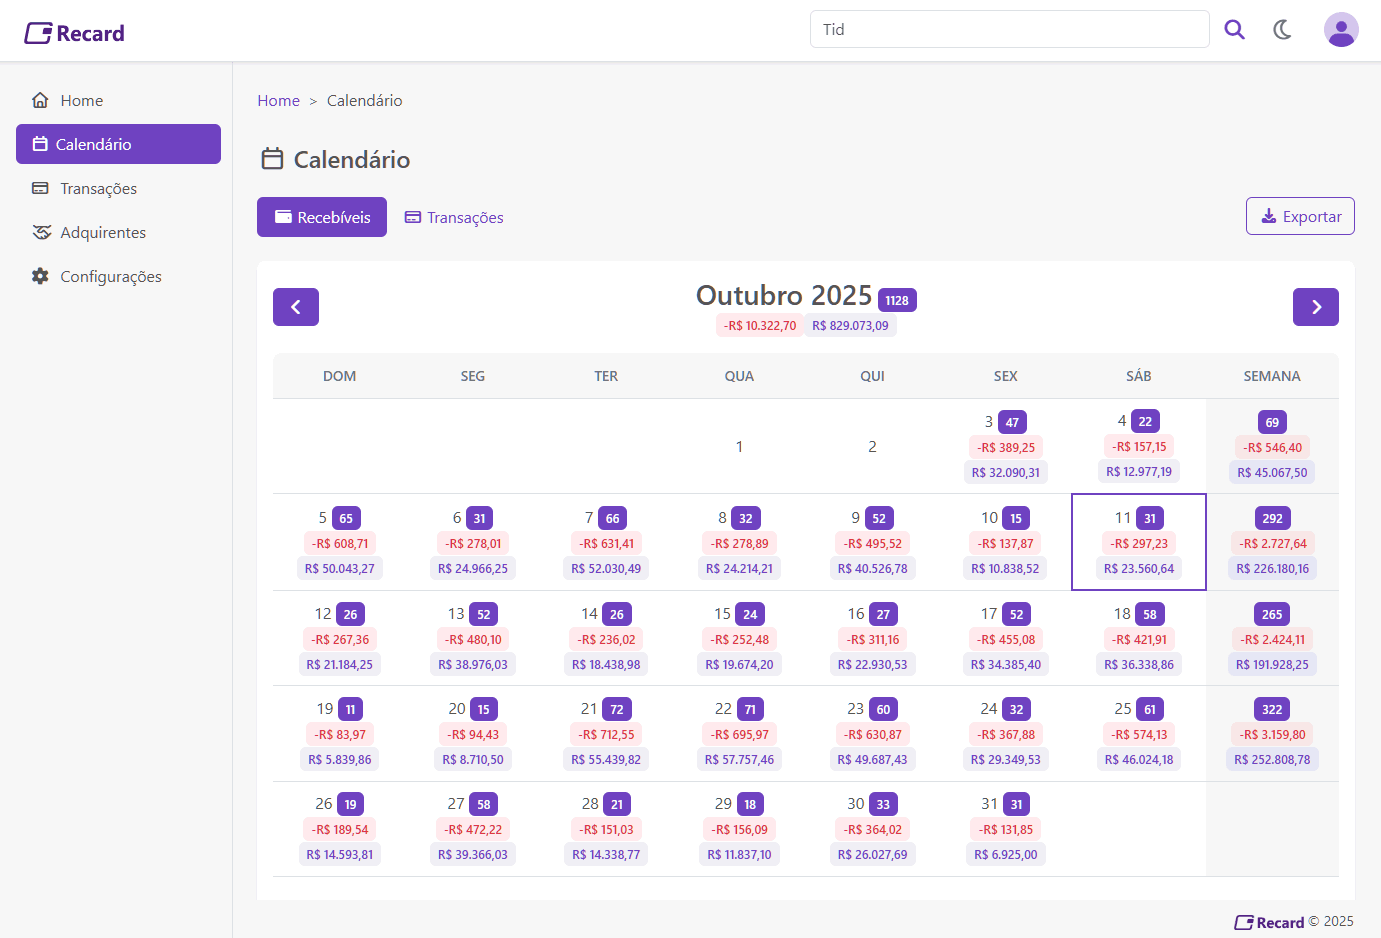Click the 1128 monthly count badge
This screenshot has width=1381, height=938.
[x=897, y=300]
